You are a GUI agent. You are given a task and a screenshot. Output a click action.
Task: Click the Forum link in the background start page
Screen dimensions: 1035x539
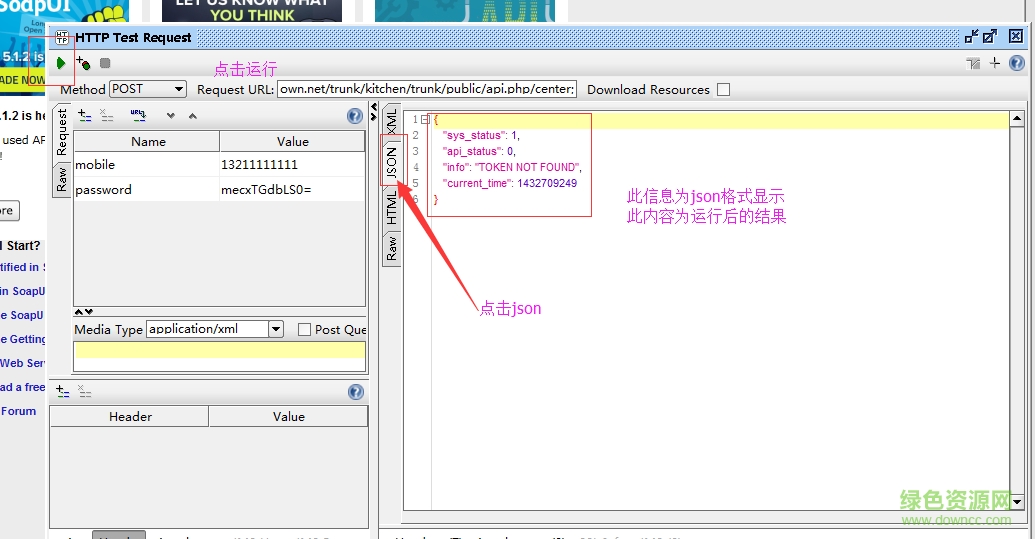(x=18, y=411)
